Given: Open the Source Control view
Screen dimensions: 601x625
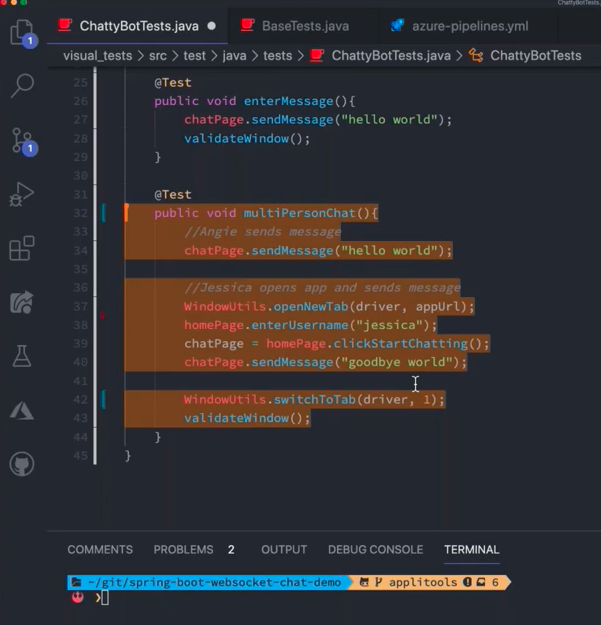Looking at the screenshot, I should click(x=22, y=141).
